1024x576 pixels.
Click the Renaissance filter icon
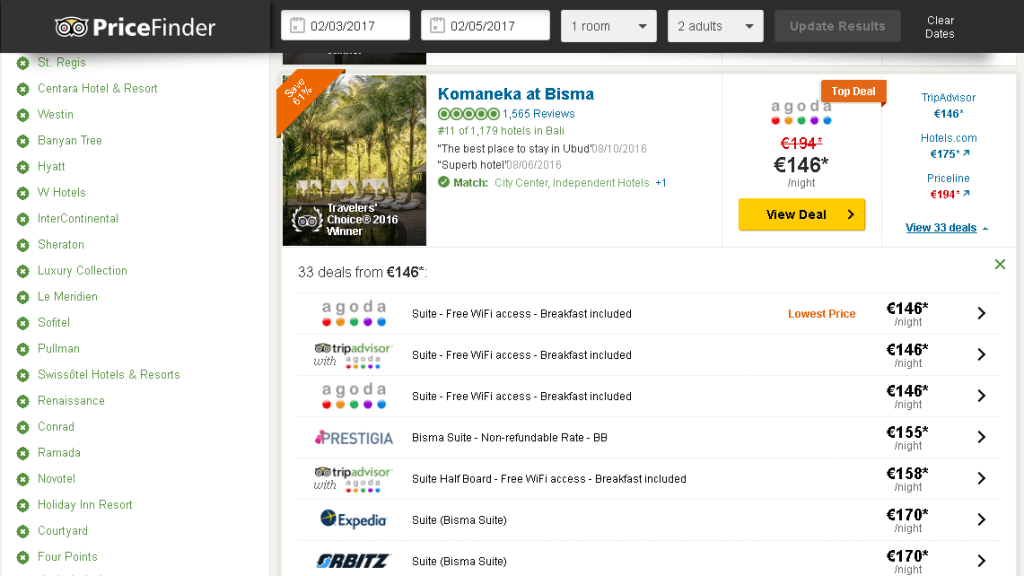click(23, 402)
